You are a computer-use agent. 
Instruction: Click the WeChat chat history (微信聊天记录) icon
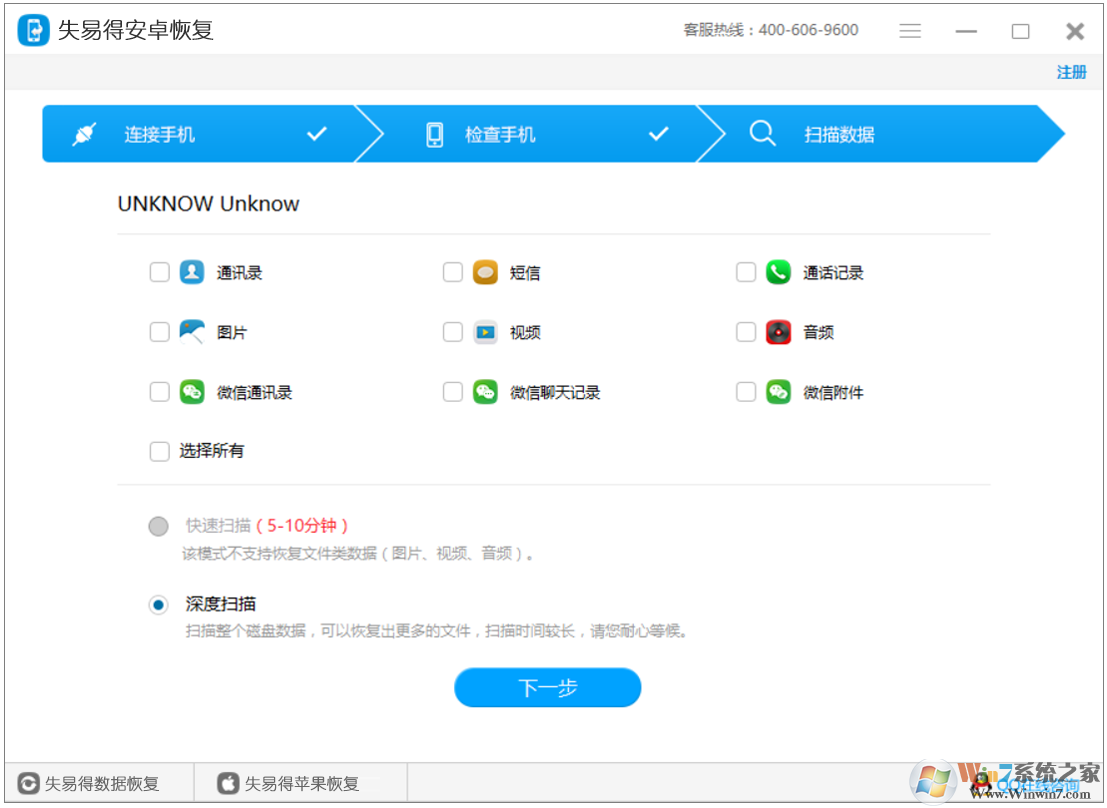point(485,392)
